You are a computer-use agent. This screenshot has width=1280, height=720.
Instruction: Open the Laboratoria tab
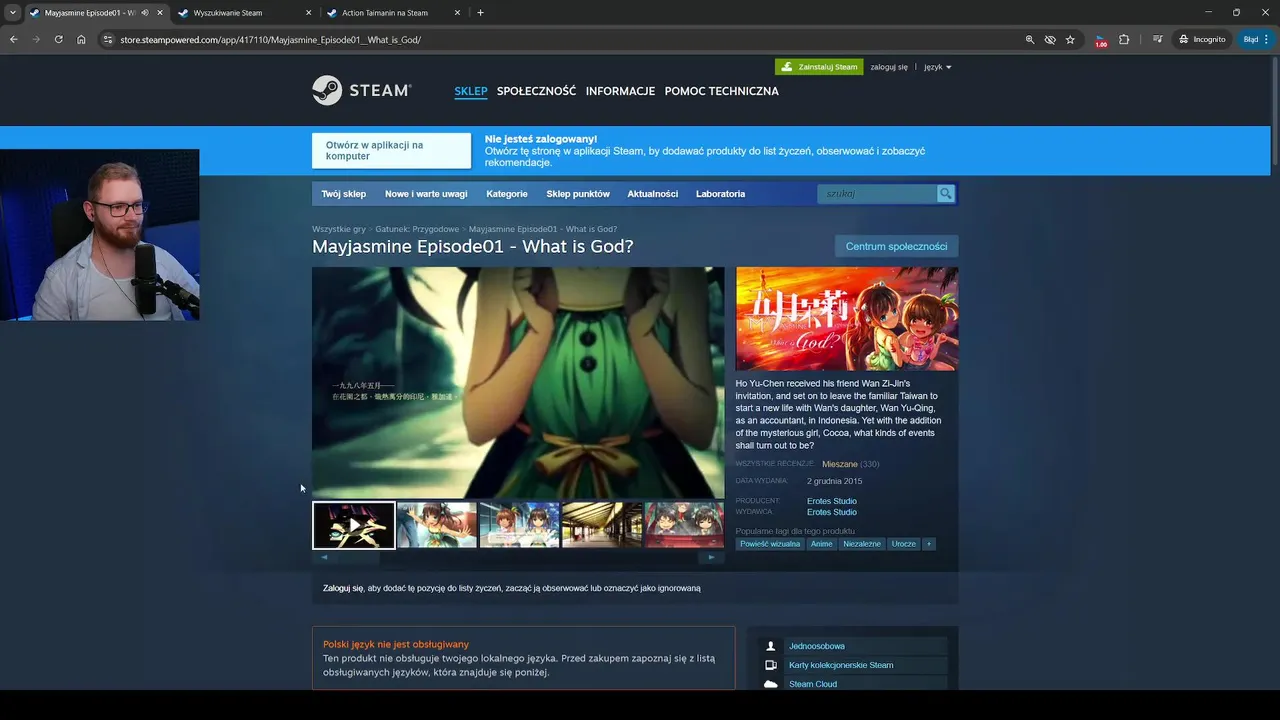coord(720,194)
